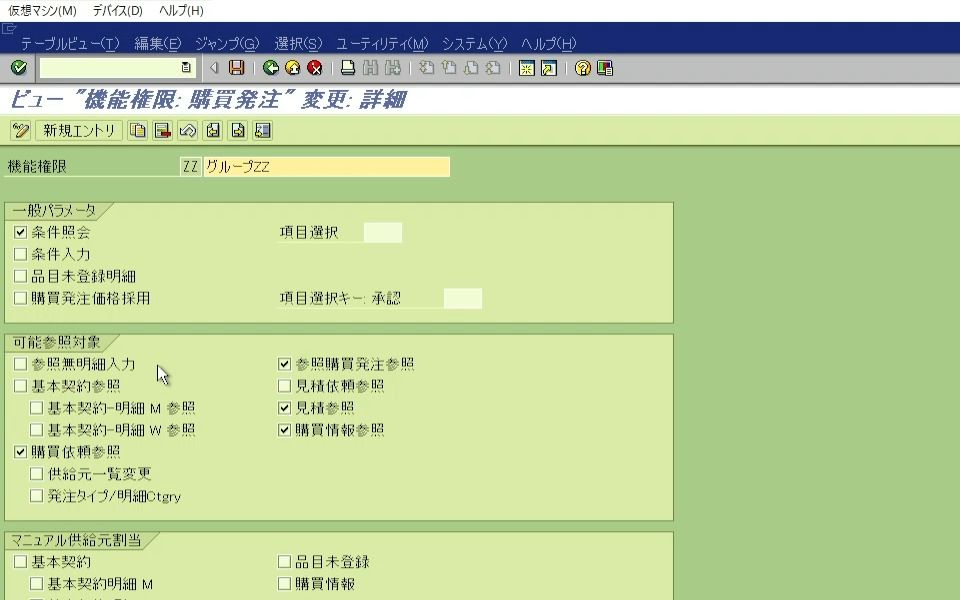Open the ジャンプ menu
Viewport: 960px width, 600px height.
(227, 43)
